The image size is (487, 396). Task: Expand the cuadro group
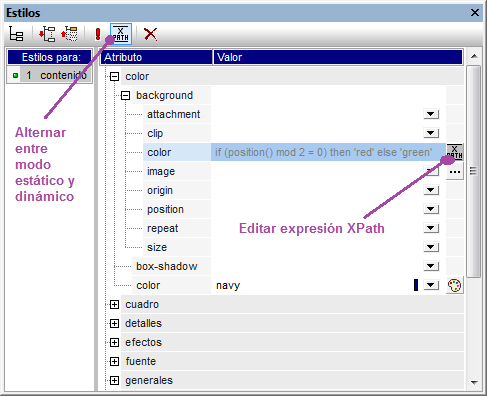114,305
